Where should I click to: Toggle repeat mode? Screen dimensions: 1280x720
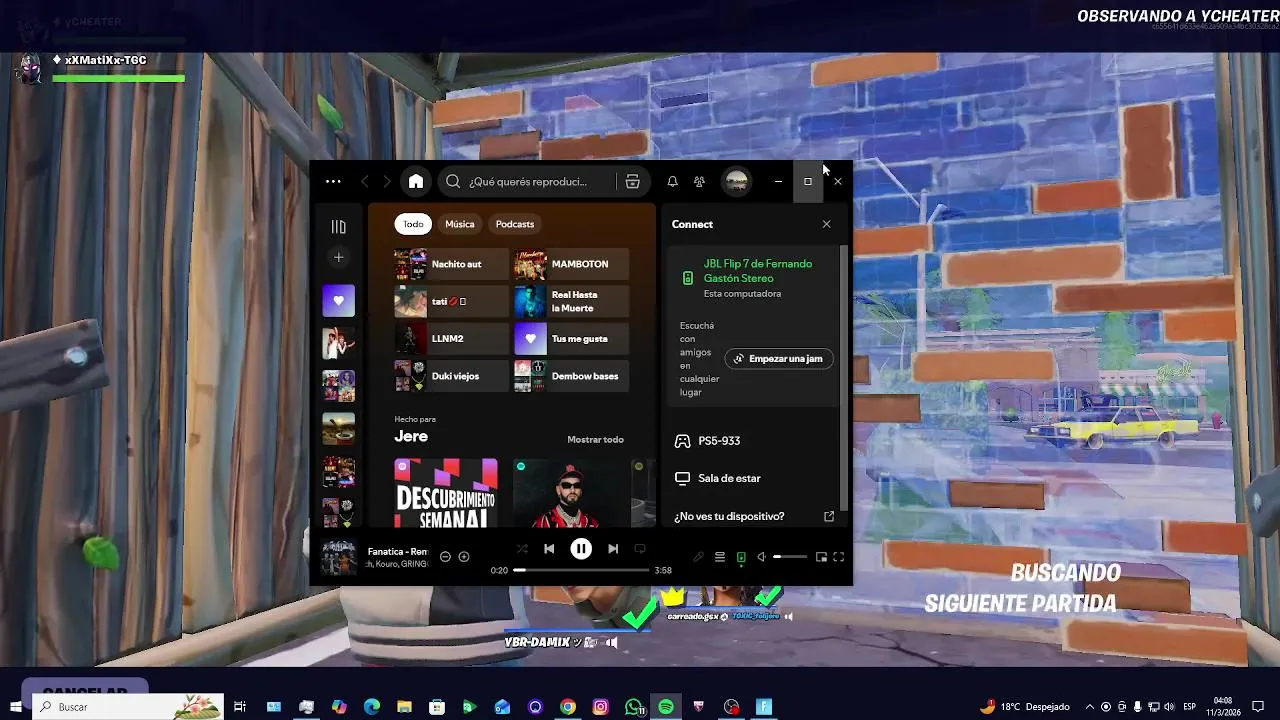coord(640,549)
